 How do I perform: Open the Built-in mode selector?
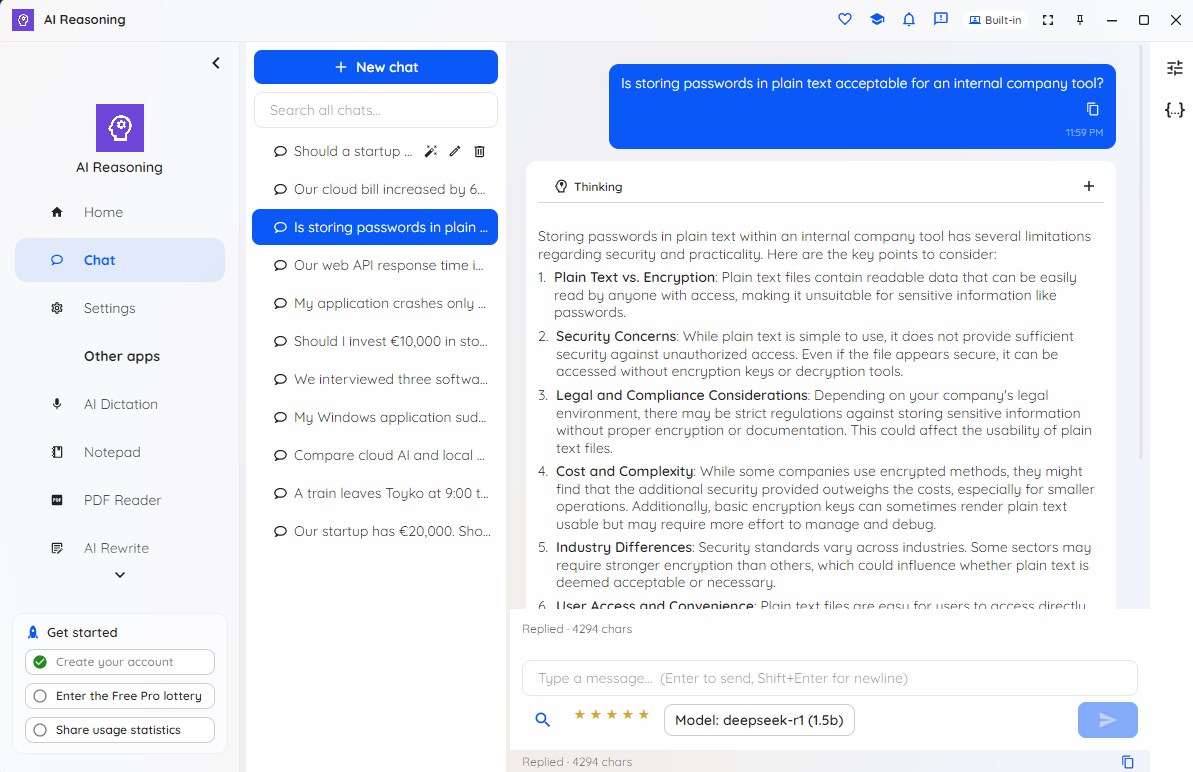pyautogui.click(x=995, y=20)
